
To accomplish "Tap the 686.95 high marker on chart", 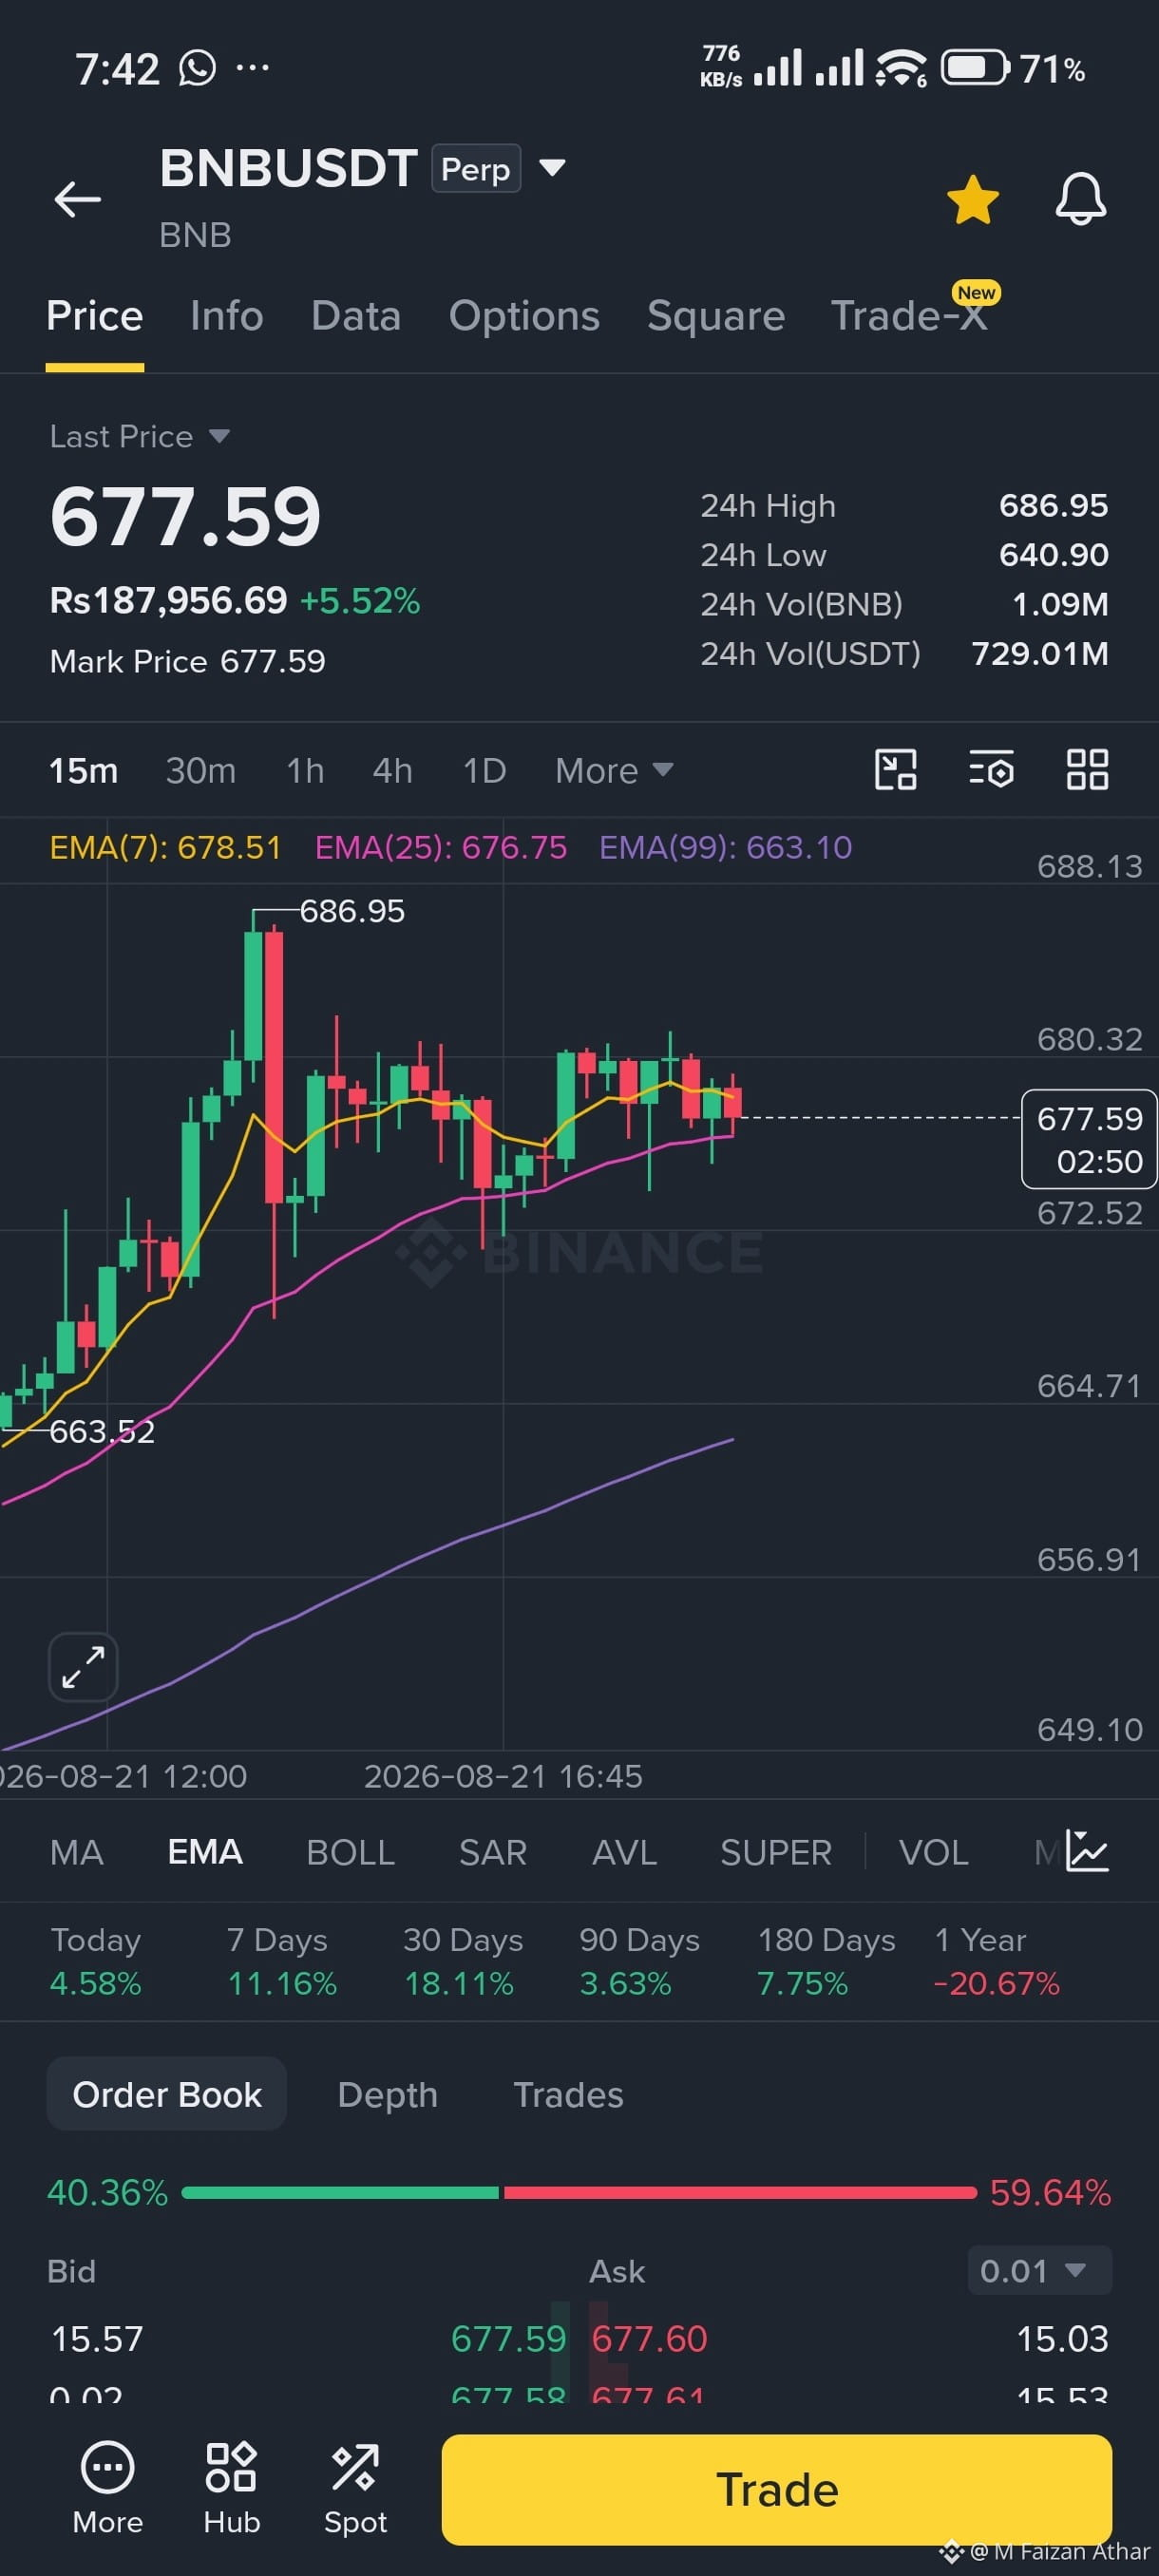I will pos(352,911).
